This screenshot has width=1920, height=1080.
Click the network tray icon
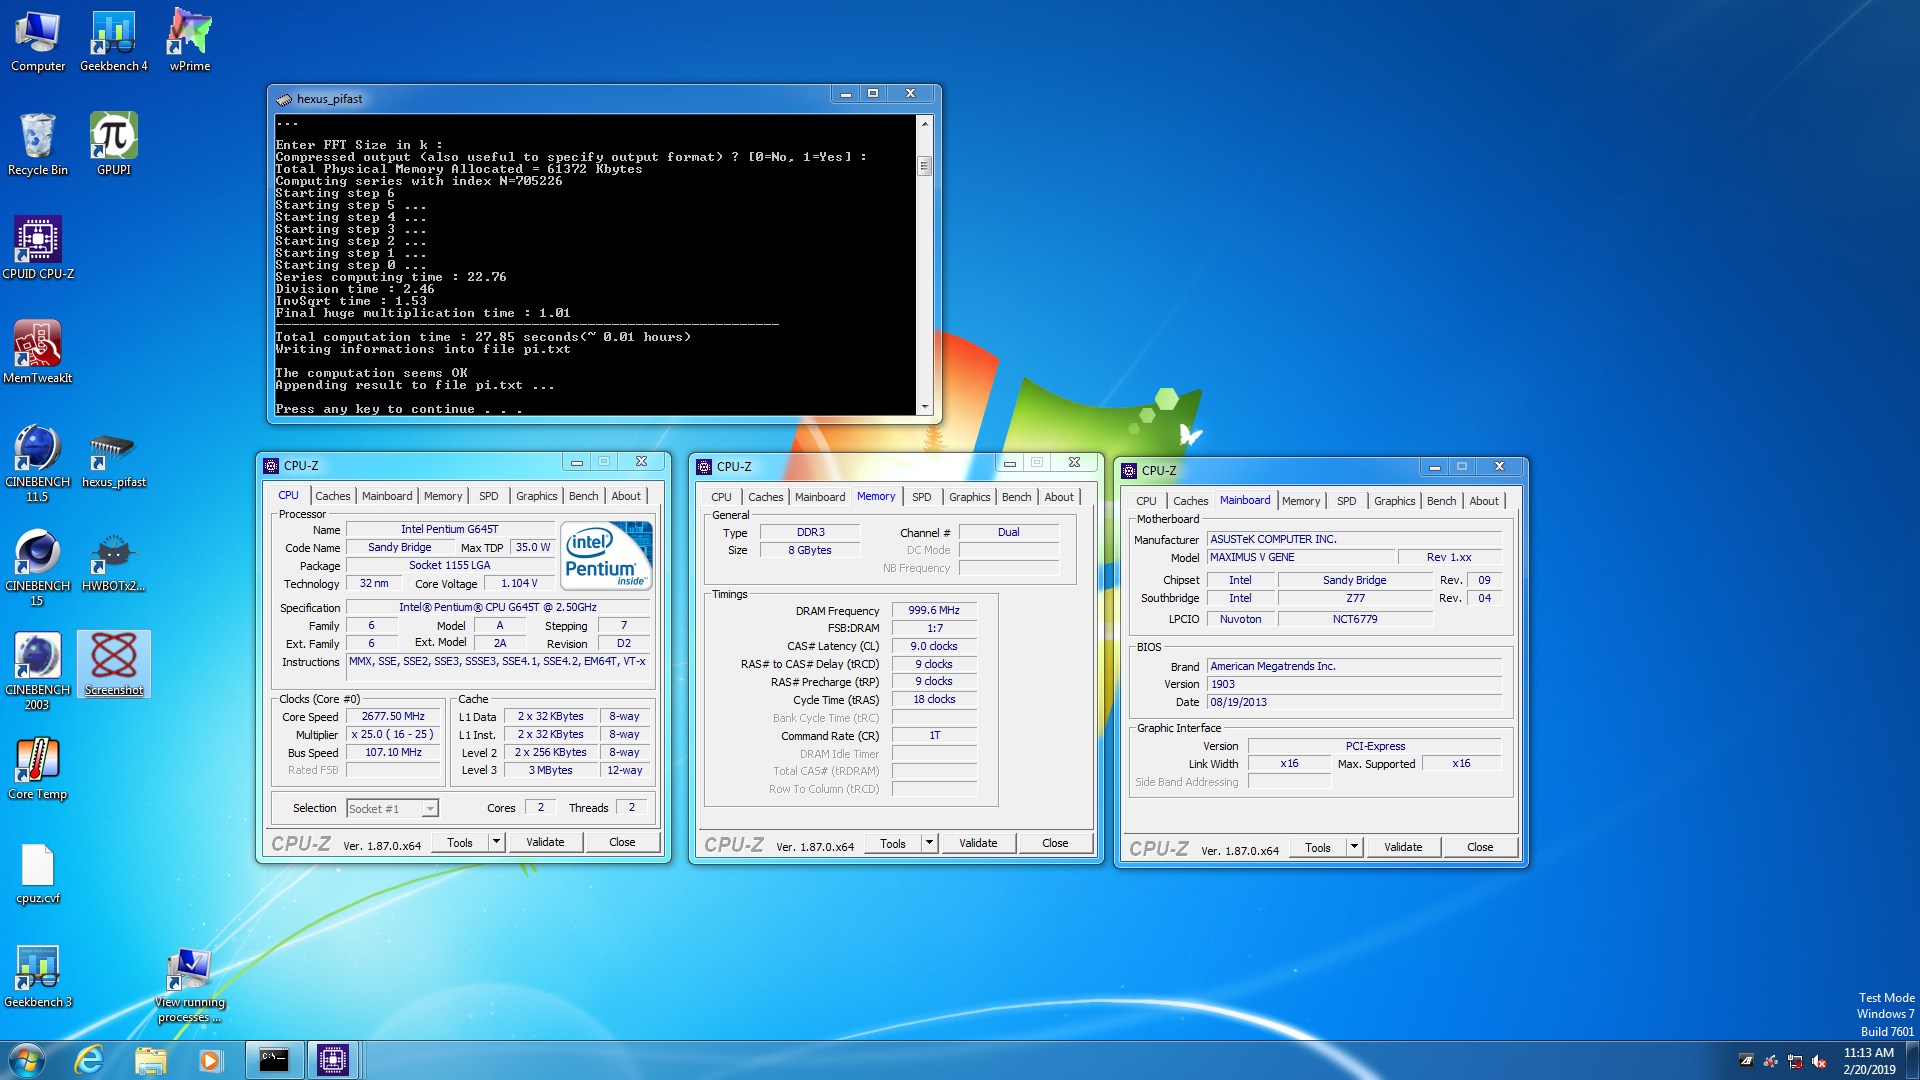pyautogui.click(x=1795, y=1061)
